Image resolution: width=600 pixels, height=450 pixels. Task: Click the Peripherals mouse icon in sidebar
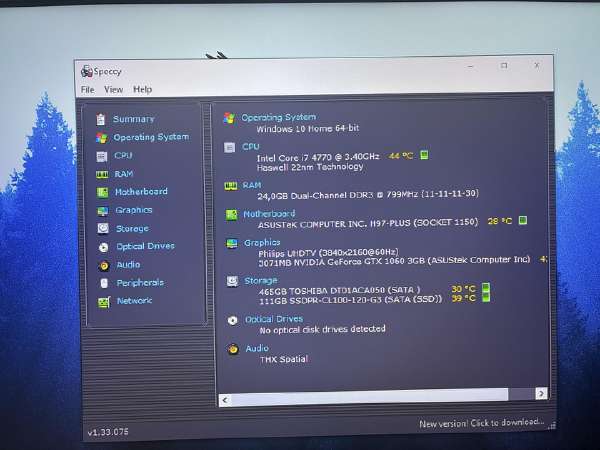tap(104, 283)
